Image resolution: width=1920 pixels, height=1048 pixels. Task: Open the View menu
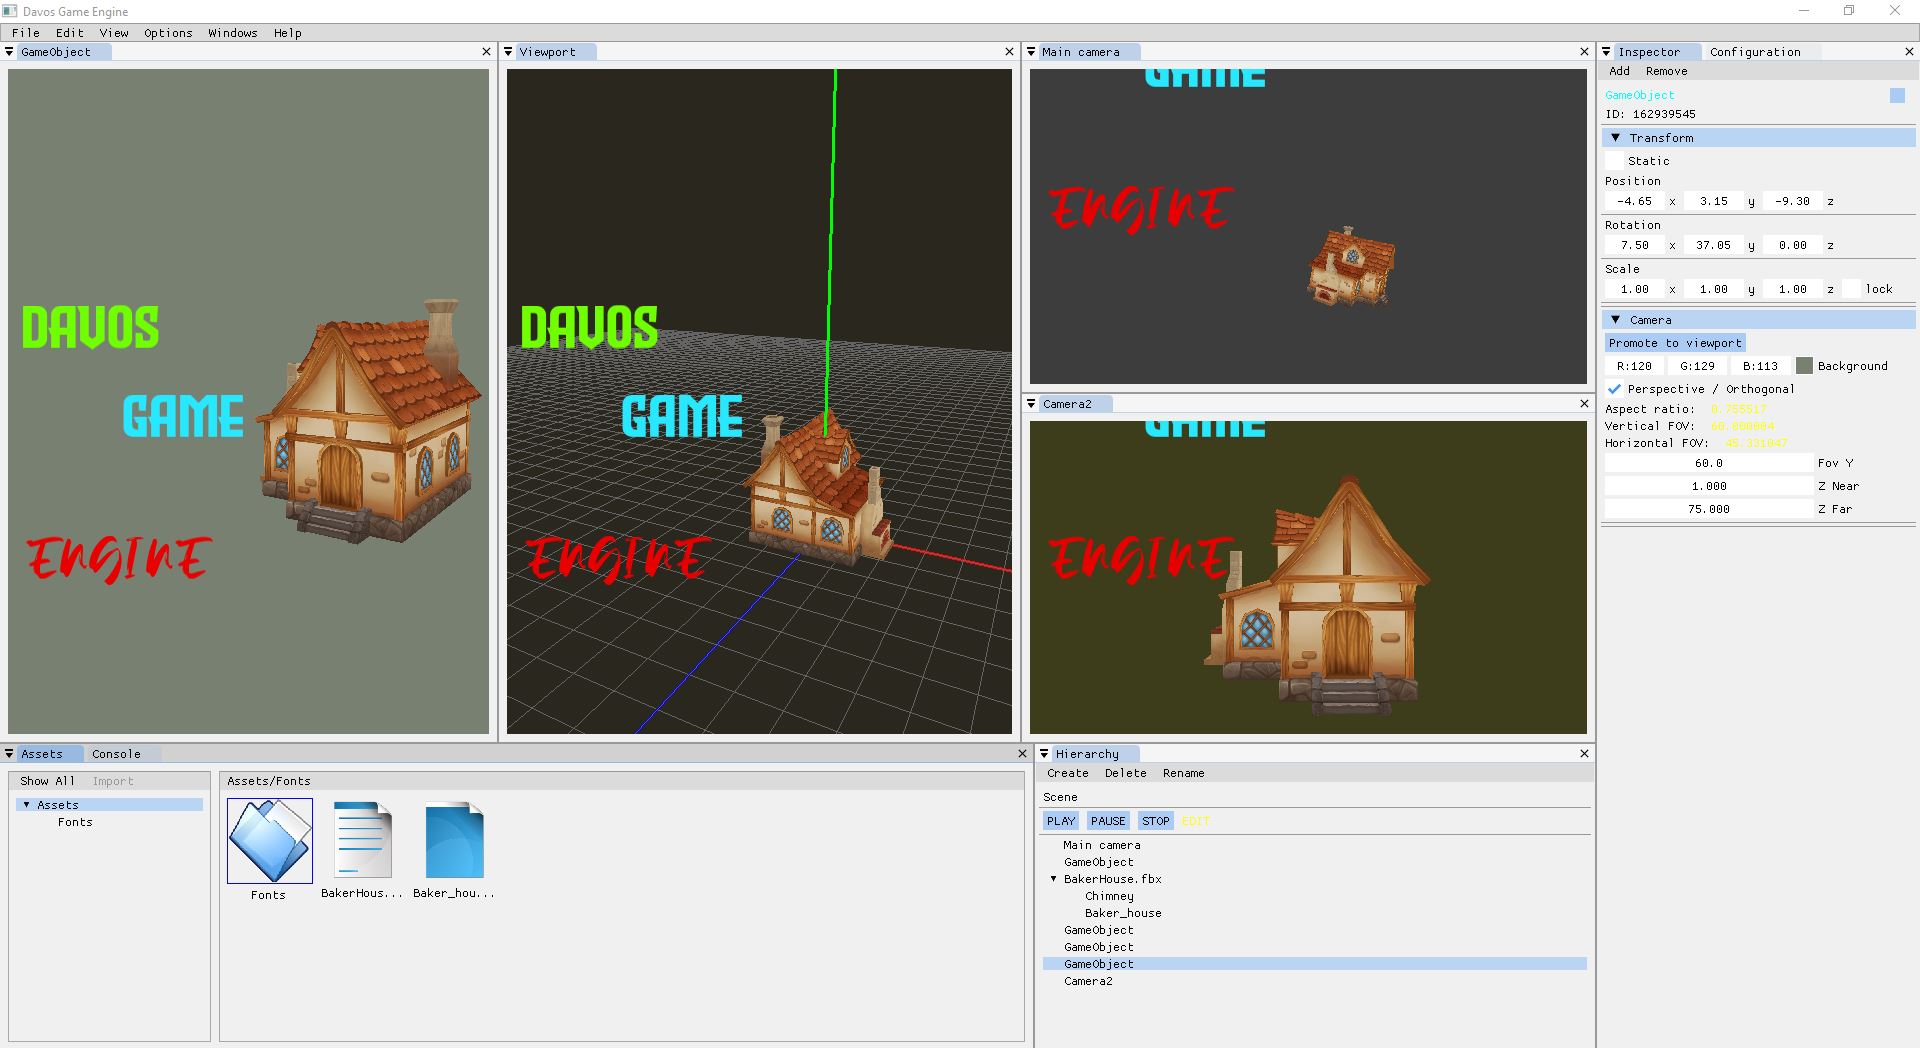[x=114, y=33]
